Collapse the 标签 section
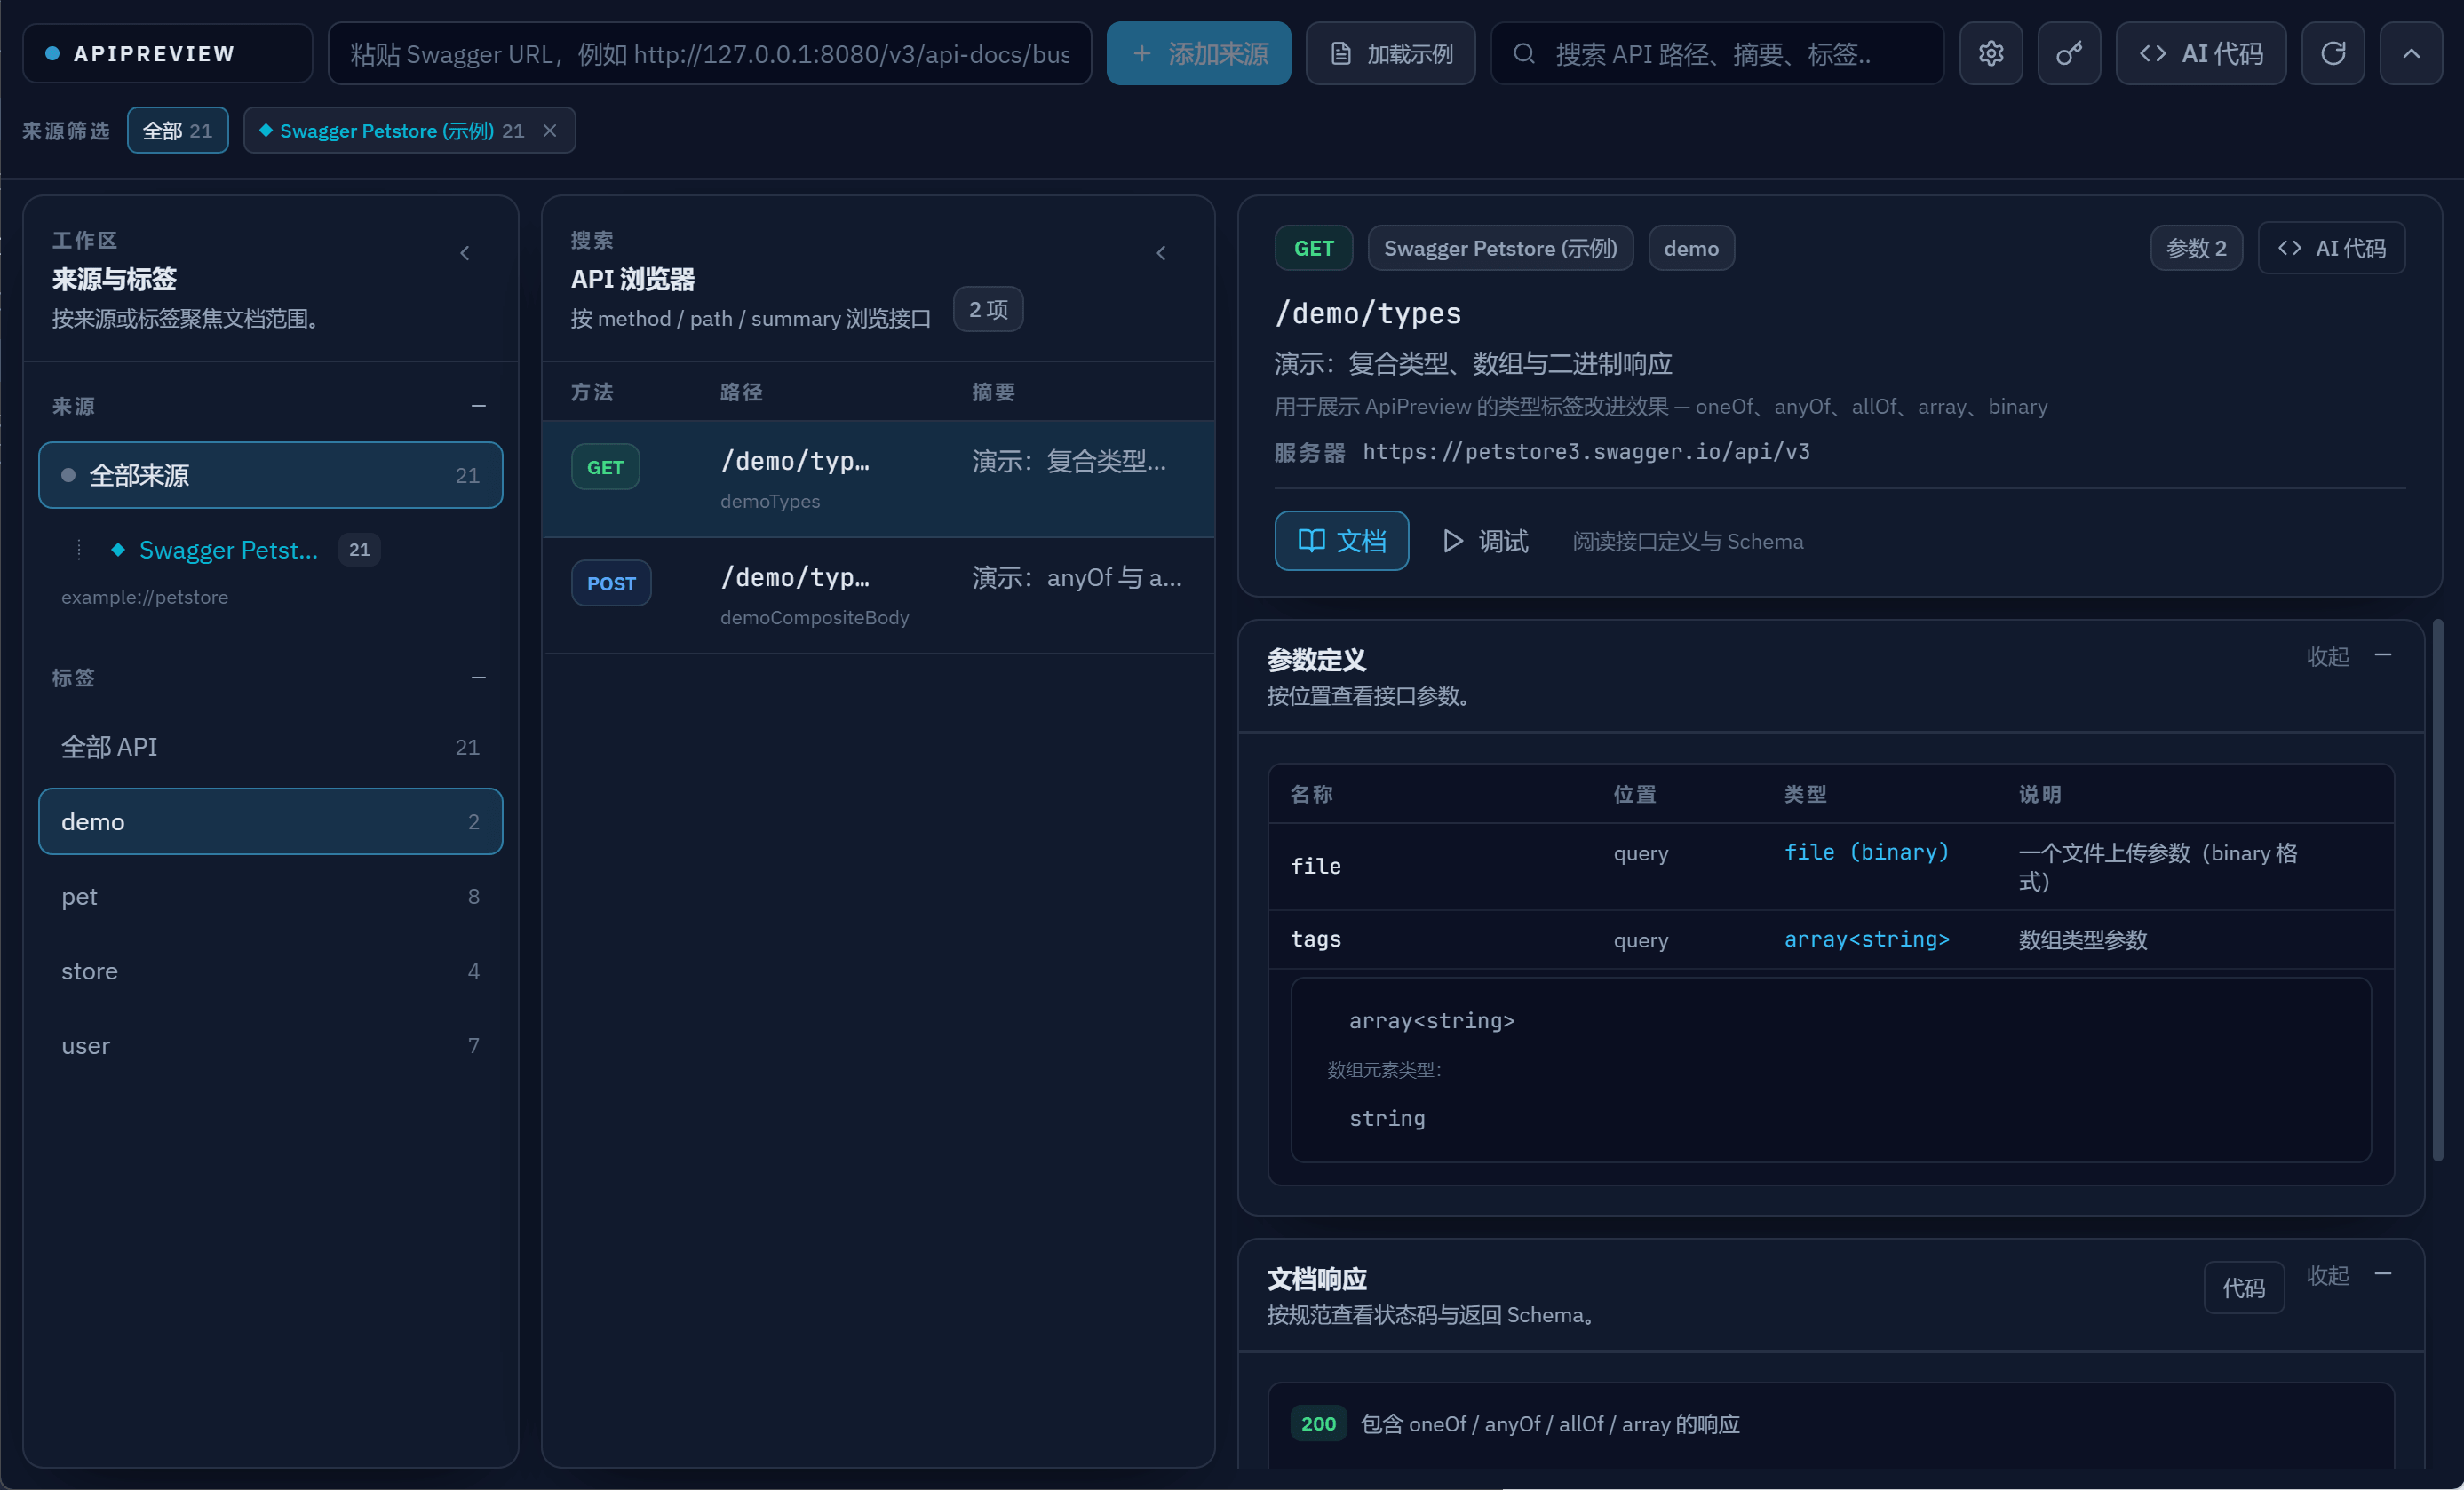This screenshot has height=1490, width=2464. [x=478, y=677]
